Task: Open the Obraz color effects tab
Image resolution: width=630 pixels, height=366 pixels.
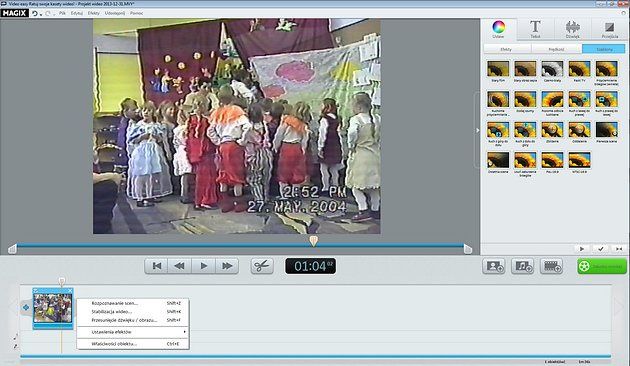Action: point(498,29)
